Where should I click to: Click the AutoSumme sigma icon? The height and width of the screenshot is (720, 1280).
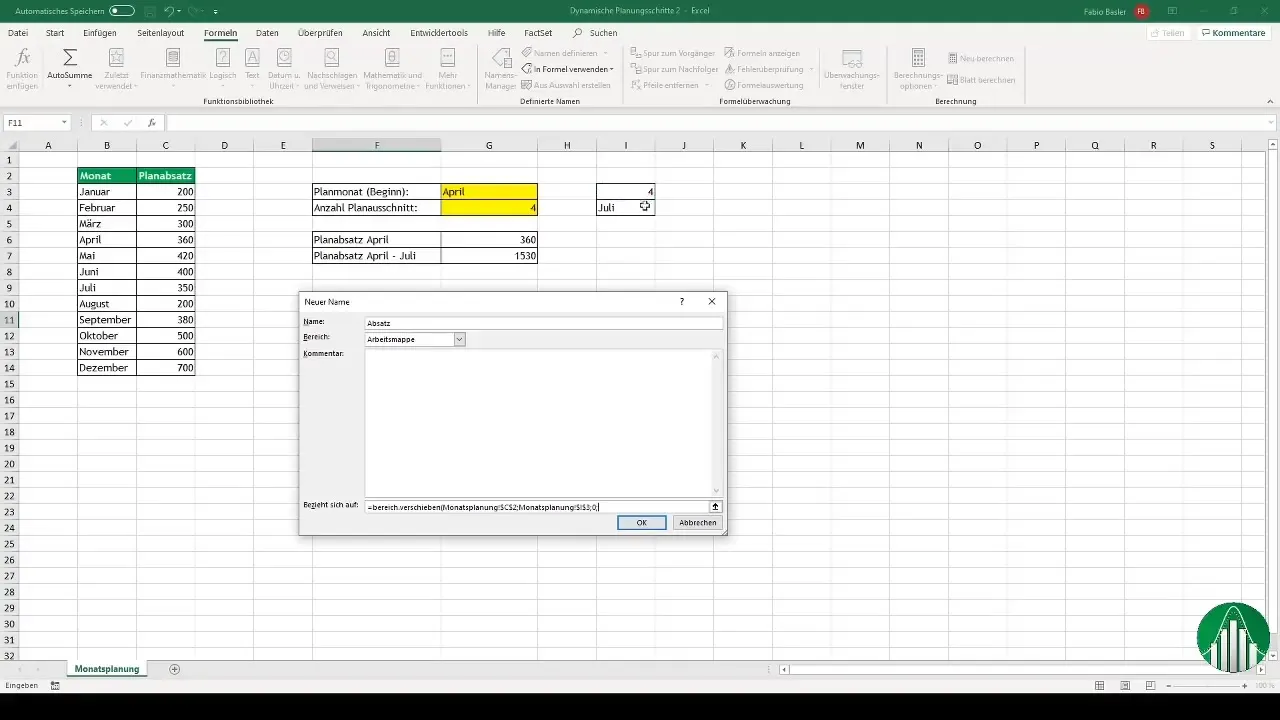(x=70, y=58)
